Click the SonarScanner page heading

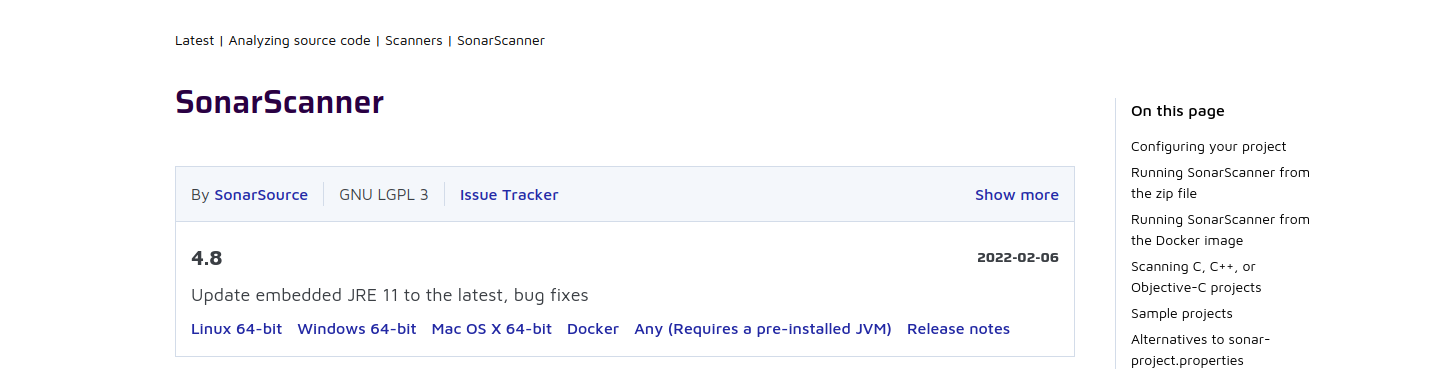[x=280, y=102]
